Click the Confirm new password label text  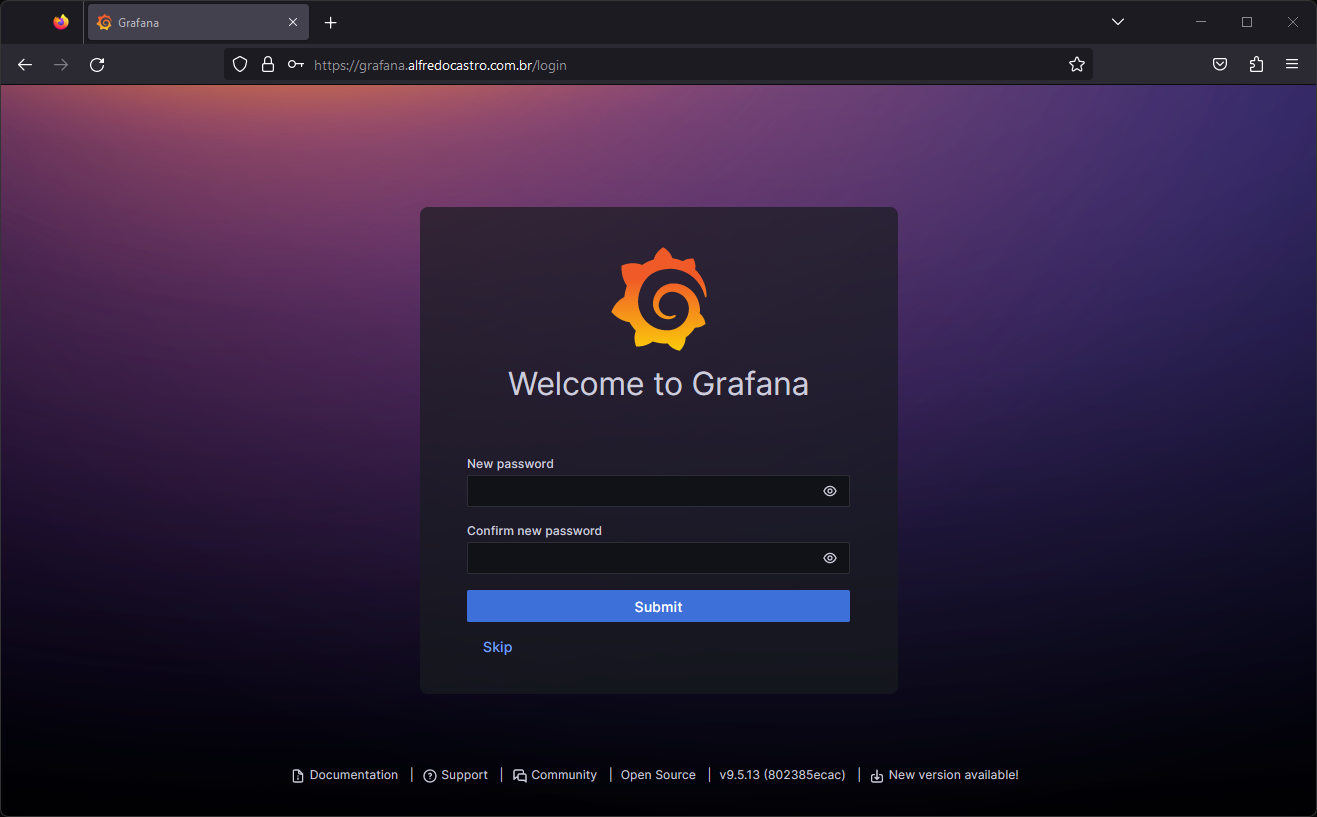coord(534,531)
